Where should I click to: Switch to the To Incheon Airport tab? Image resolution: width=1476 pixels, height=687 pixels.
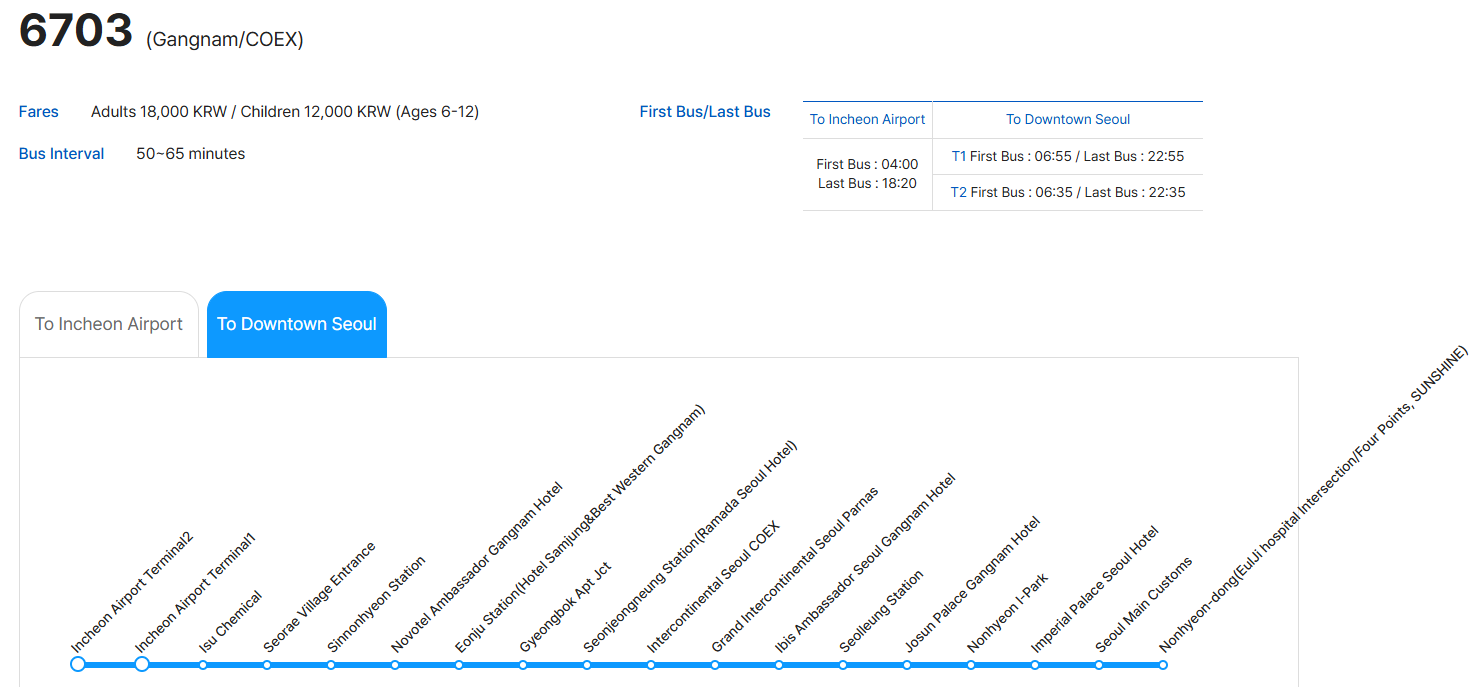pyautogui.click(x=109, y=324)
